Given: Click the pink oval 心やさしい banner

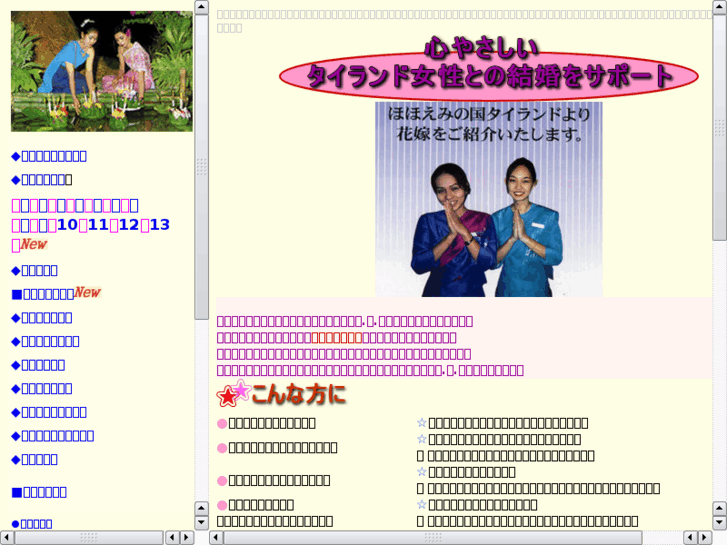Looking at the screenshot, I should point(488,68).
